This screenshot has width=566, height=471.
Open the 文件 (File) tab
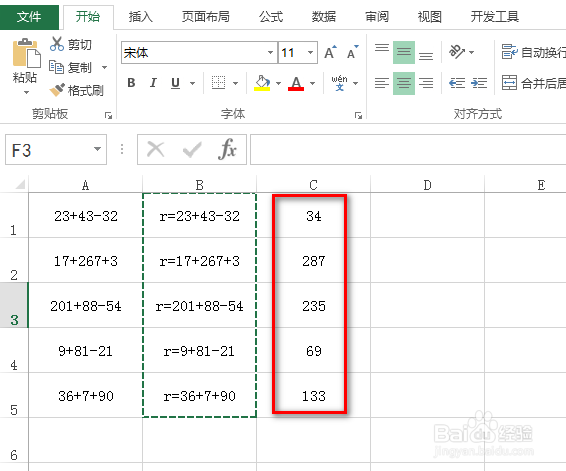pos(29,17)
